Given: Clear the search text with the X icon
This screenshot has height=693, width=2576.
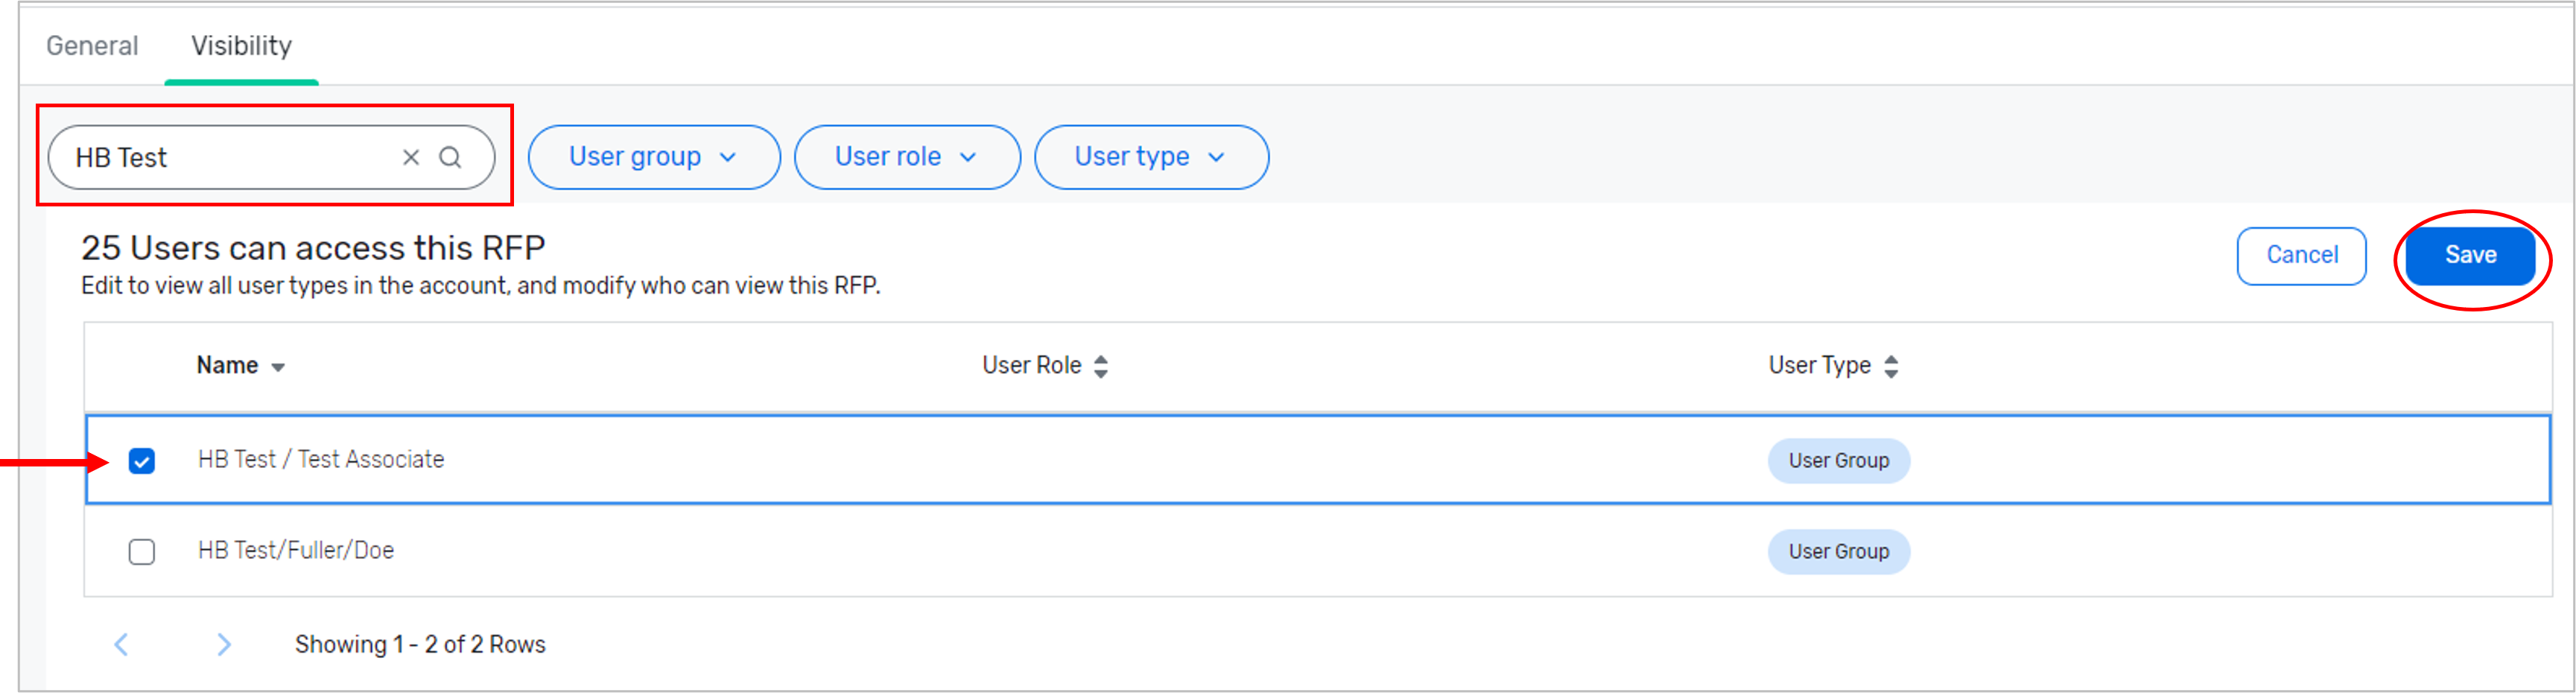Looking at the screenshot, I should click(411, 157).
